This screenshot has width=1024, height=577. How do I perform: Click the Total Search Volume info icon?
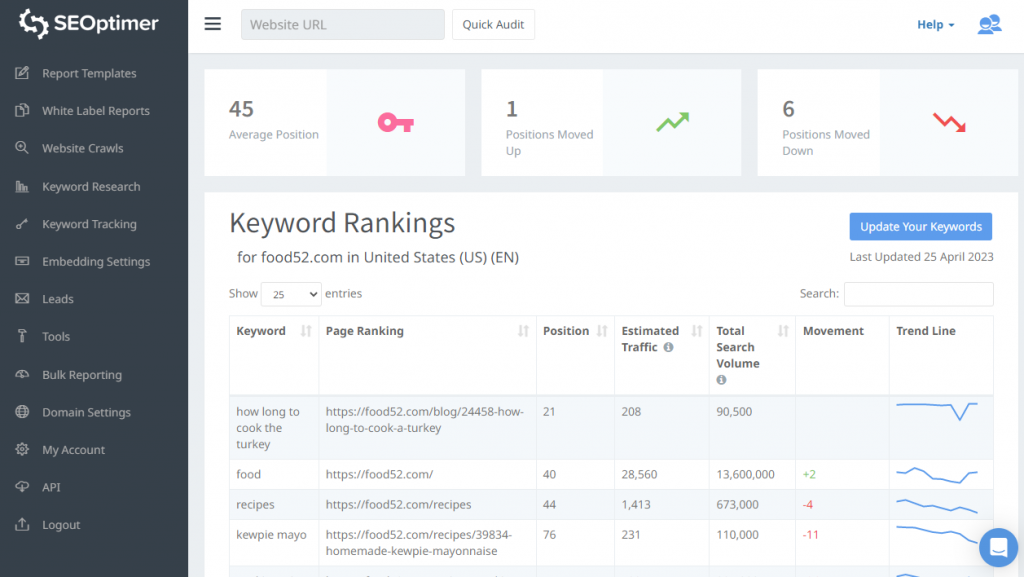tap(721, 380)
